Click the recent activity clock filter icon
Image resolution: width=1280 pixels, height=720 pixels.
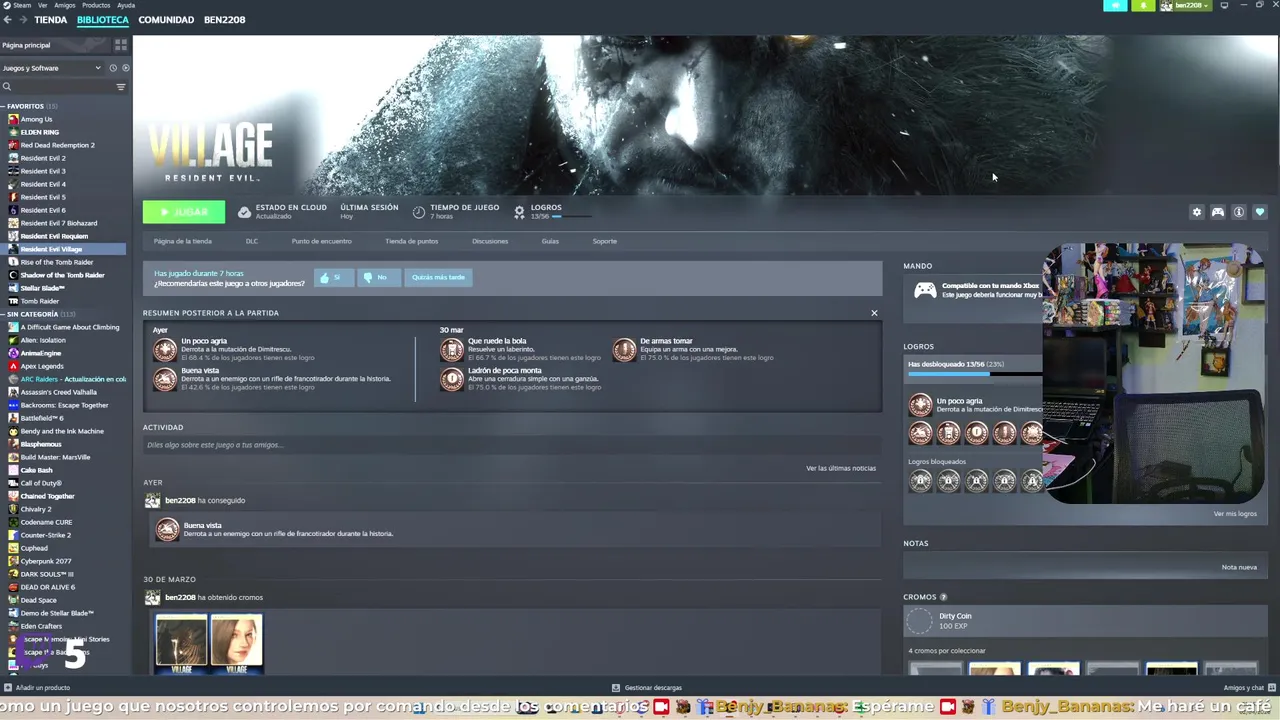tap(113, 68)
